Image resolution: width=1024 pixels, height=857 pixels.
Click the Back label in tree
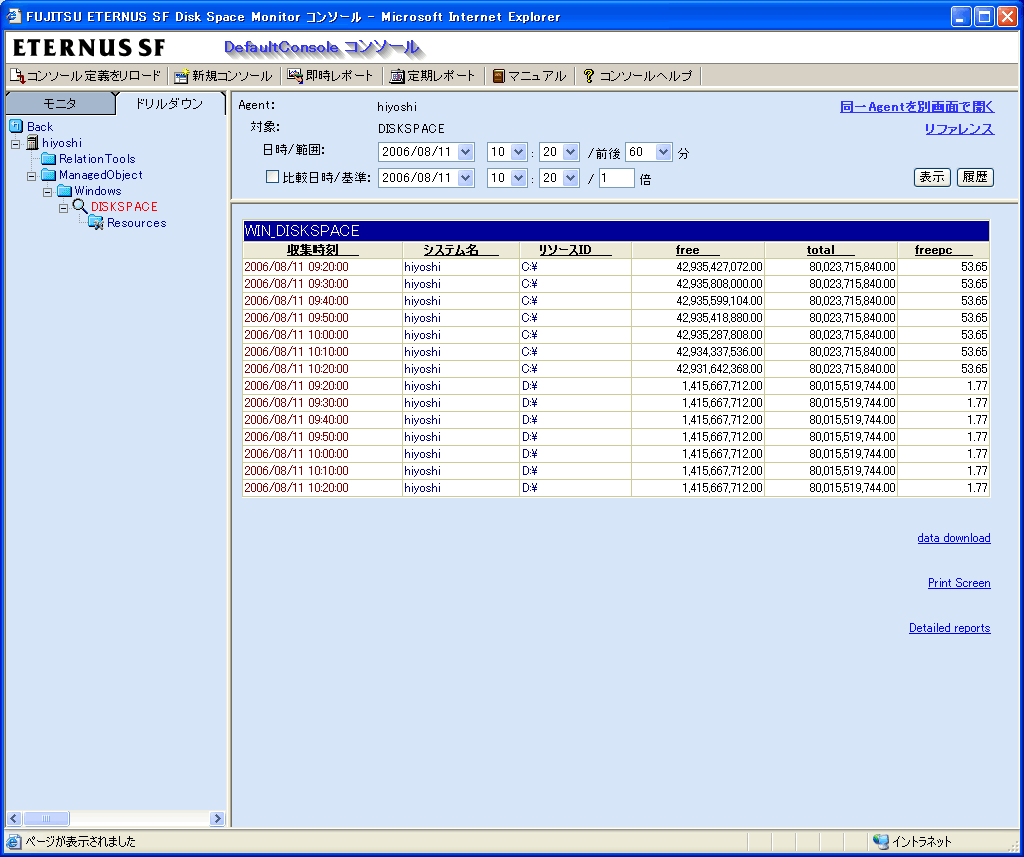(40, 127)
